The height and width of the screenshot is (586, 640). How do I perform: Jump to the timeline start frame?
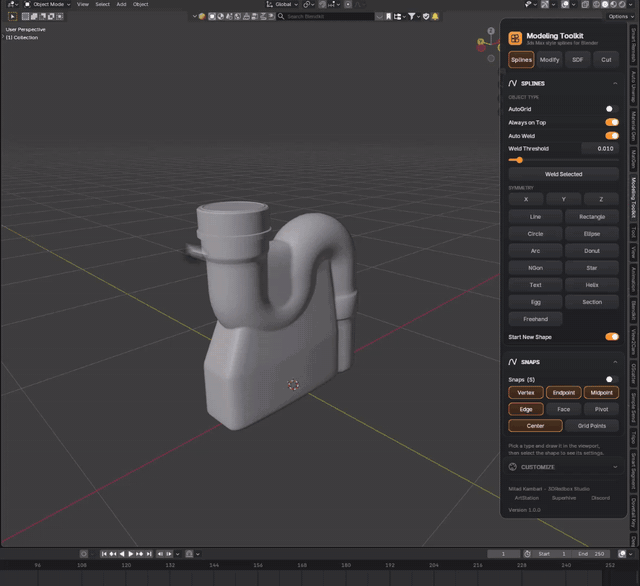(x=104, y=554)
